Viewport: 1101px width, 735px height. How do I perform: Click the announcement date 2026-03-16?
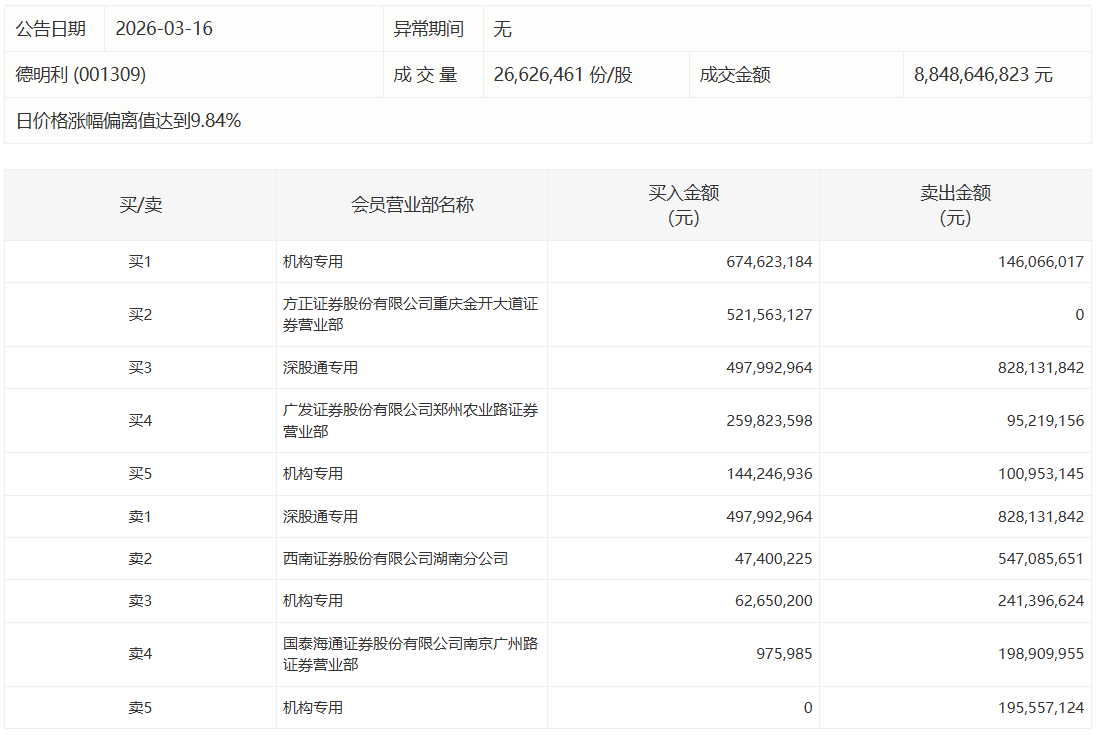164,29
